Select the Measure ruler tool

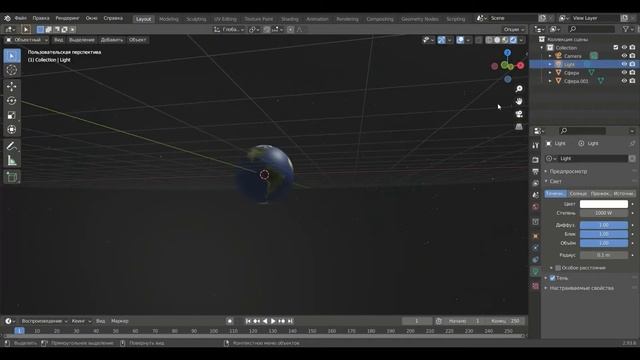coord(12,160)
